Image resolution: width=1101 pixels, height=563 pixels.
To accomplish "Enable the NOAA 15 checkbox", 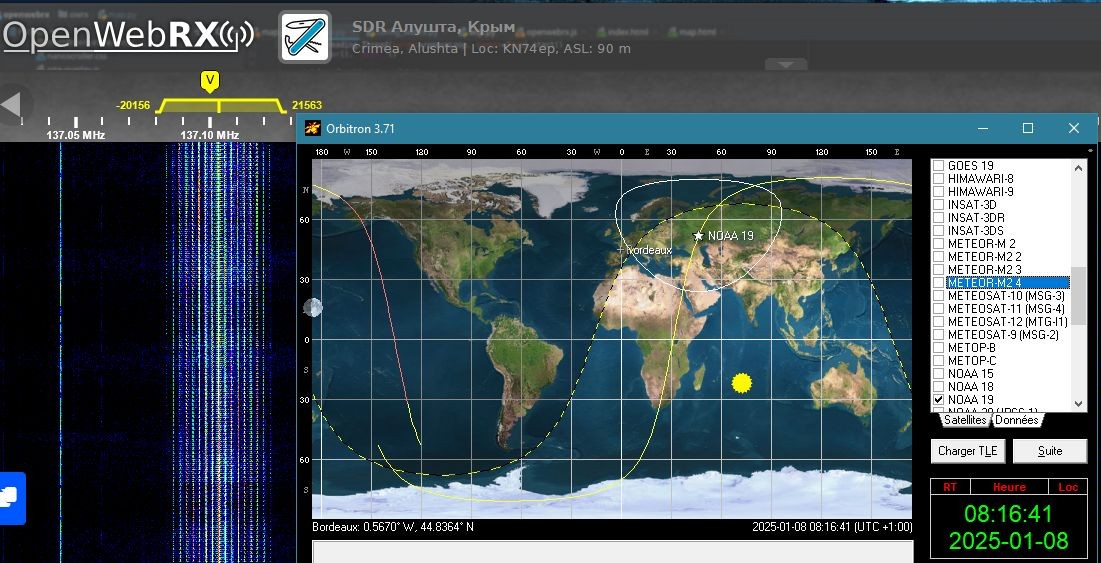I will click(x=938, y=373).
